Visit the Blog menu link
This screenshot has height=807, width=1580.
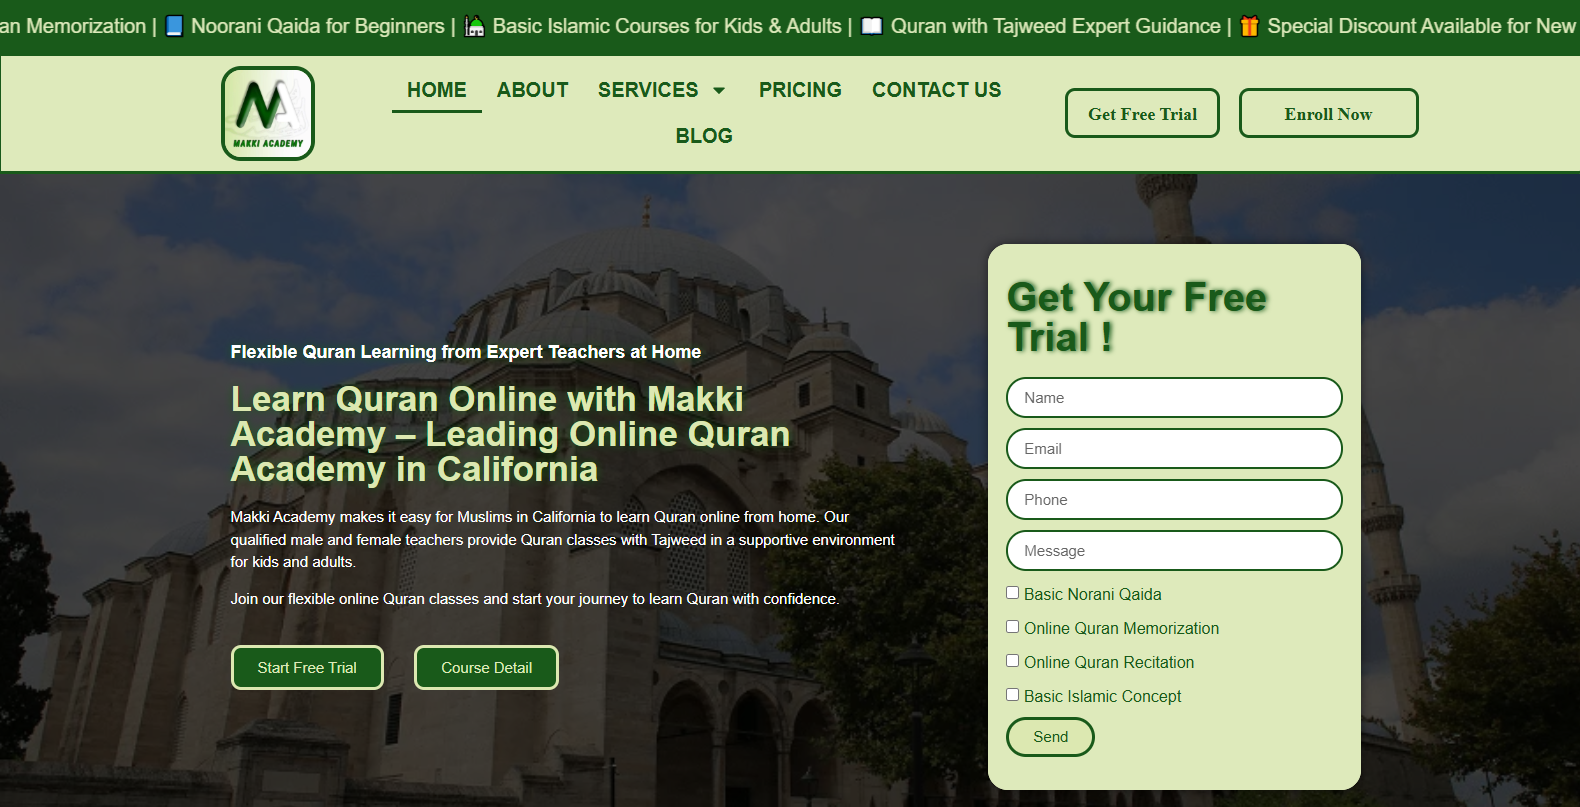pyautogui.click(x=704, y=136)
